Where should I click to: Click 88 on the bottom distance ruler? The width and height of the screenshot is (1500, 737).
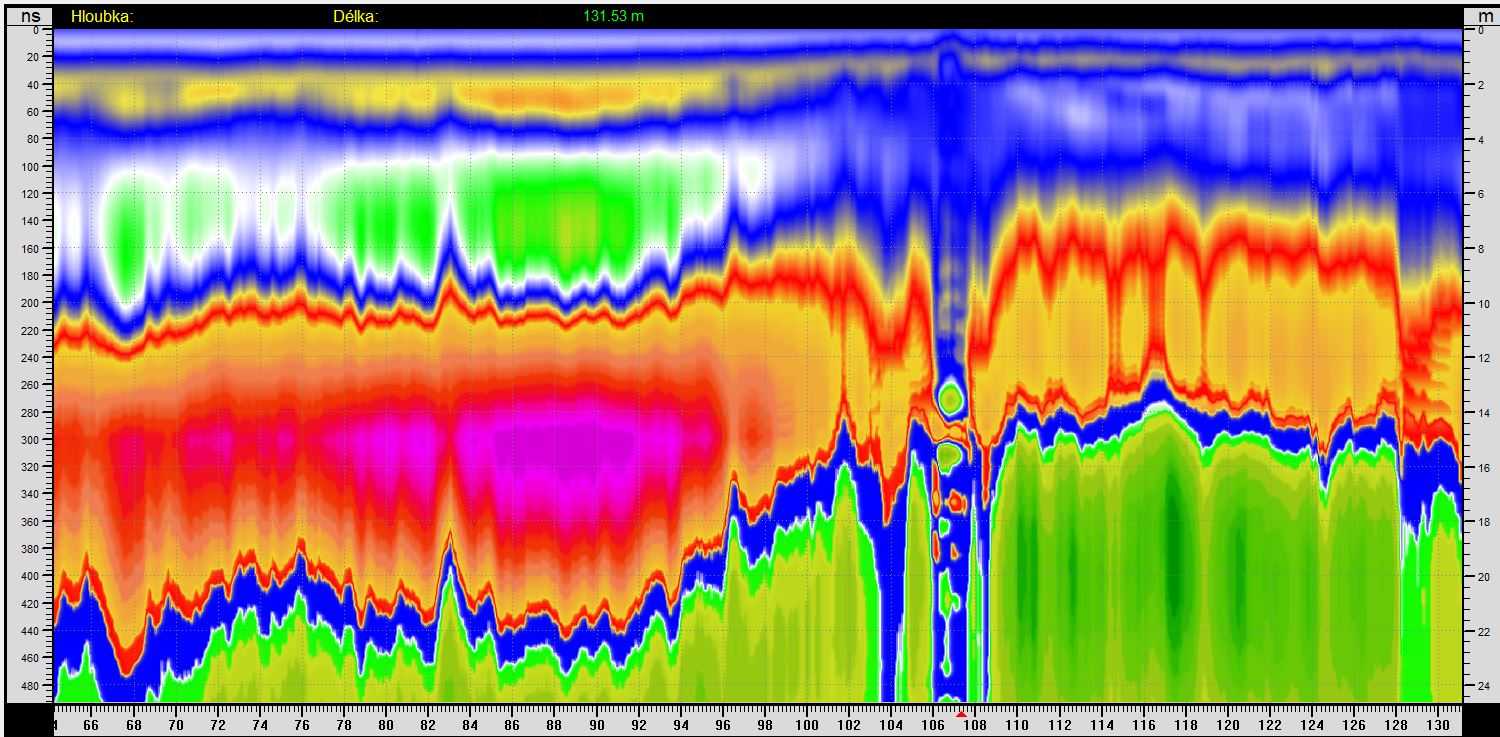(x=555, y=725)
